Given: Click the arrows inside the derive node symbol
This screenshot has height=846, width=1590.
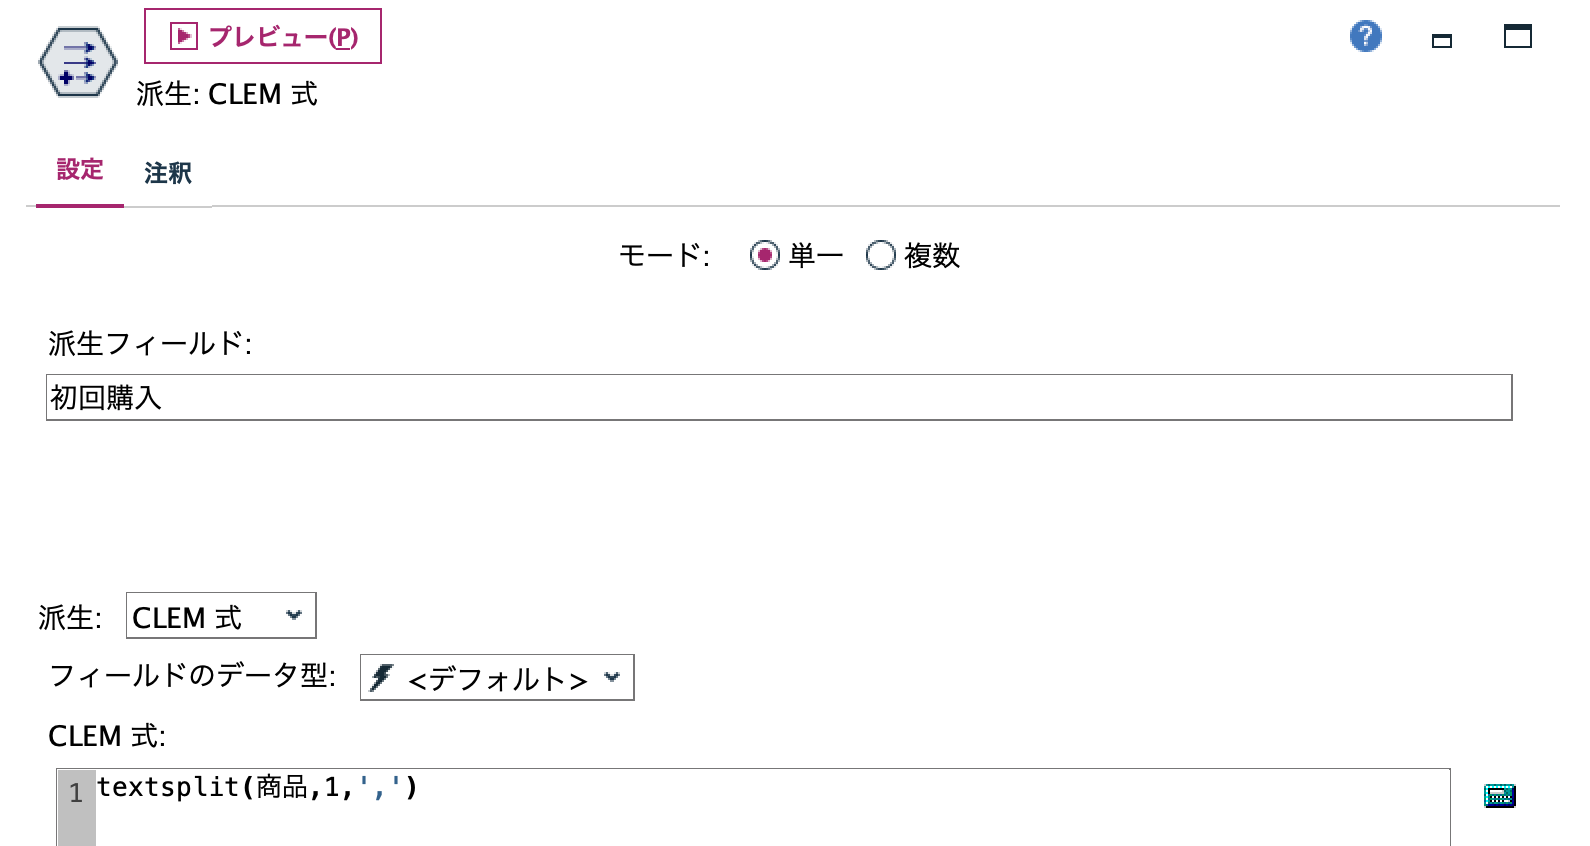Looking at the screenshot, I should tap(78, 62).
